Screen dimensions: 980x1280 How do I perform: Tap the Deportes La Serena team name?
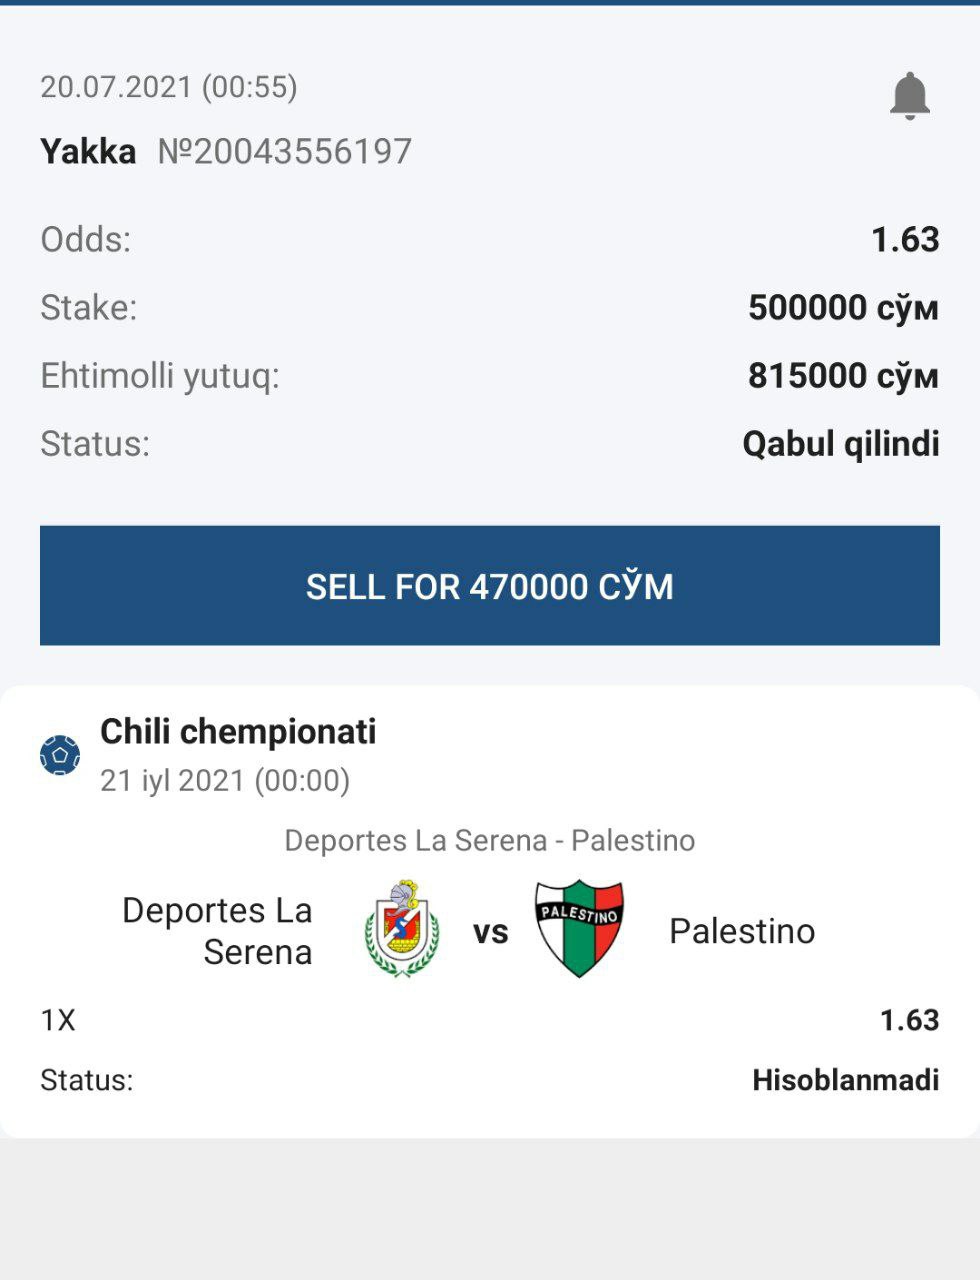pos(217,931)
